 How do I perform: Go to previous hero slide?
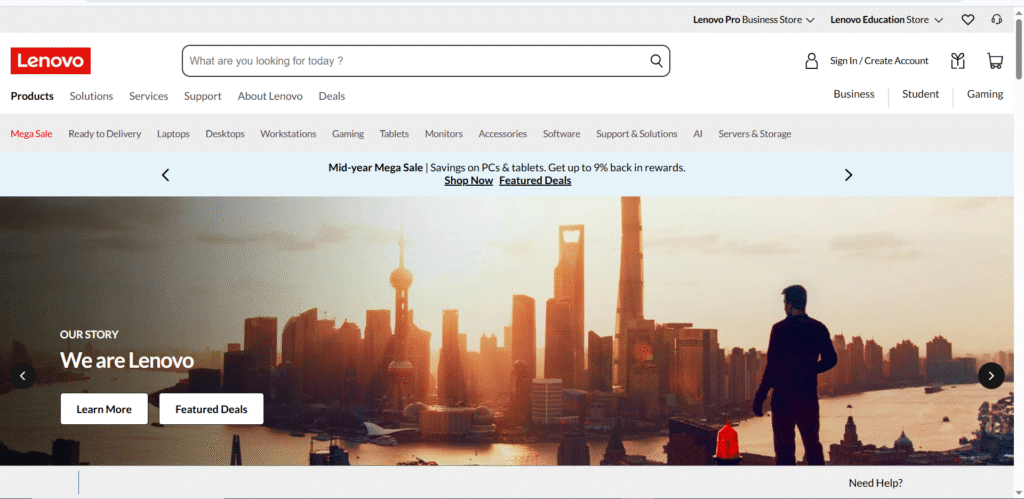pyautogui.click(x=23, y=376)
